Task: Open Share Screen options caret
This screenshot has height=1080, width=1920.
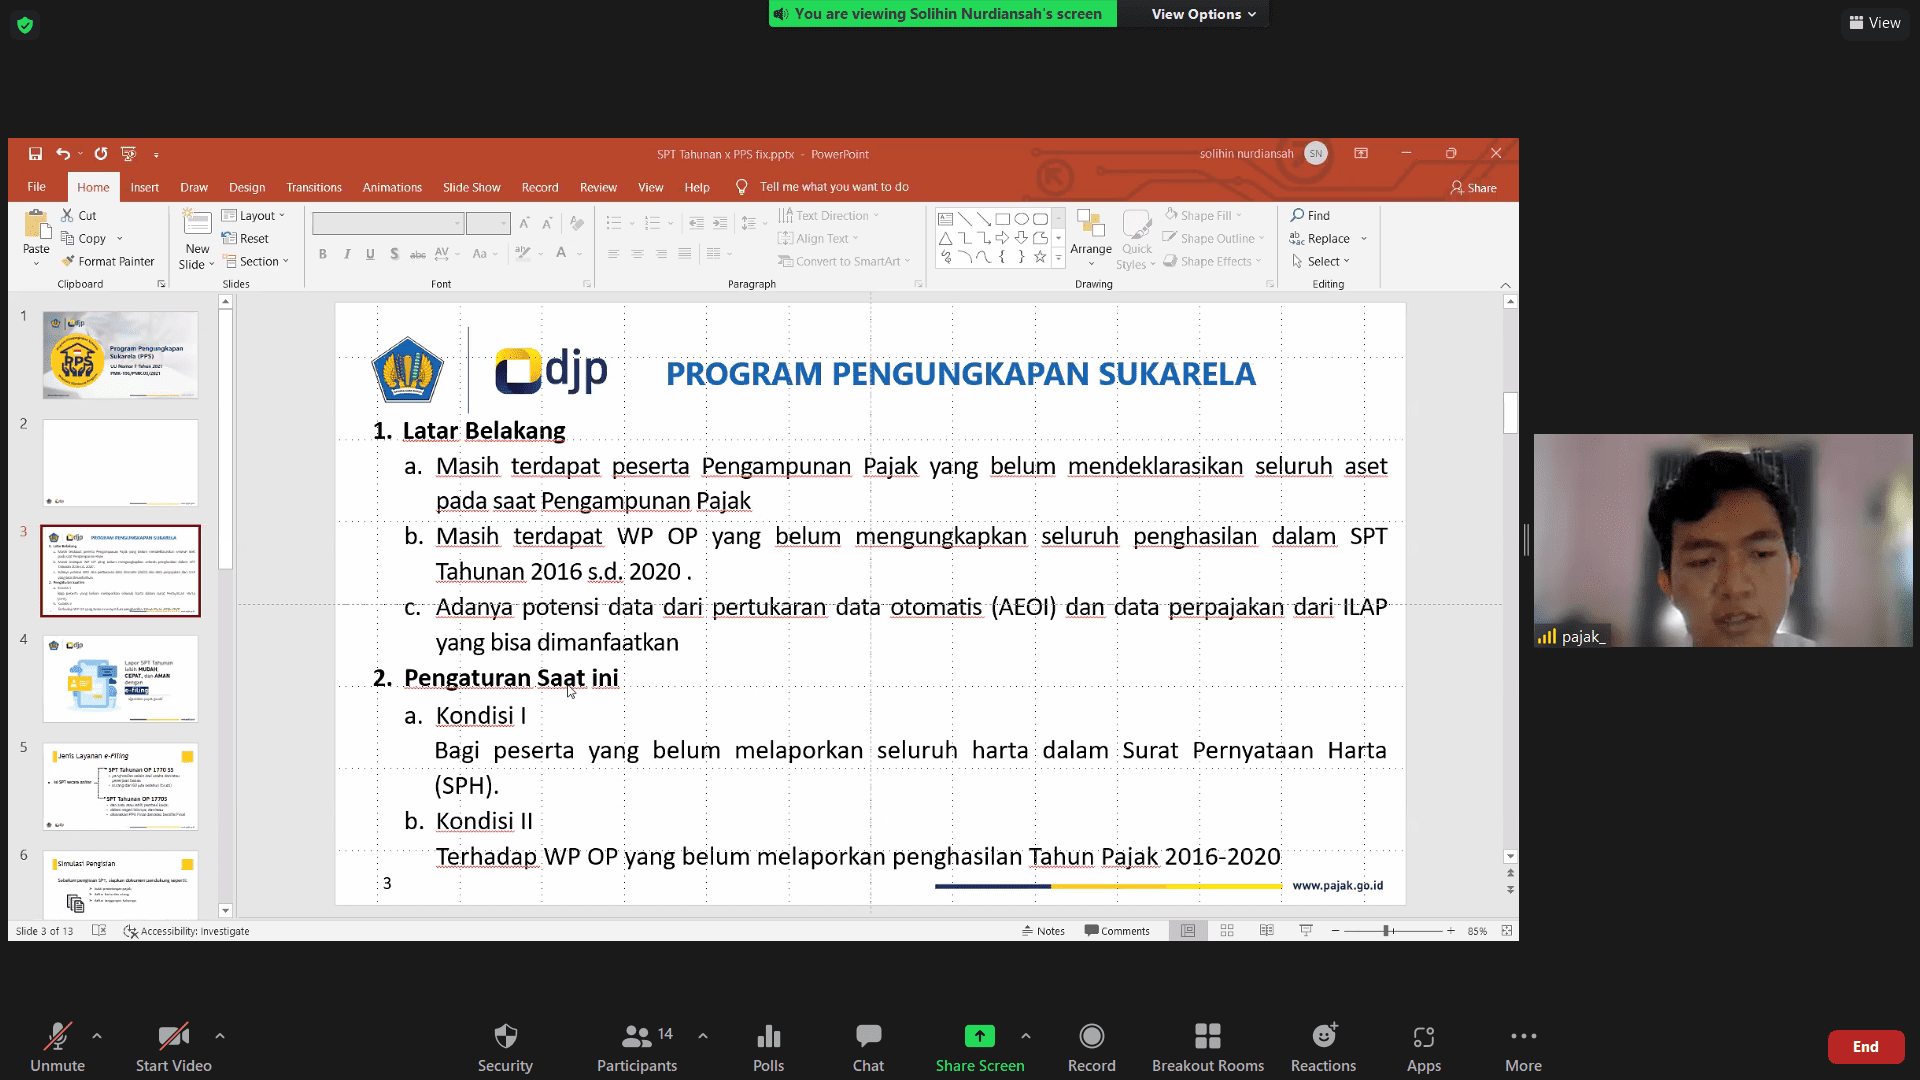Action: point(1026,1036)
